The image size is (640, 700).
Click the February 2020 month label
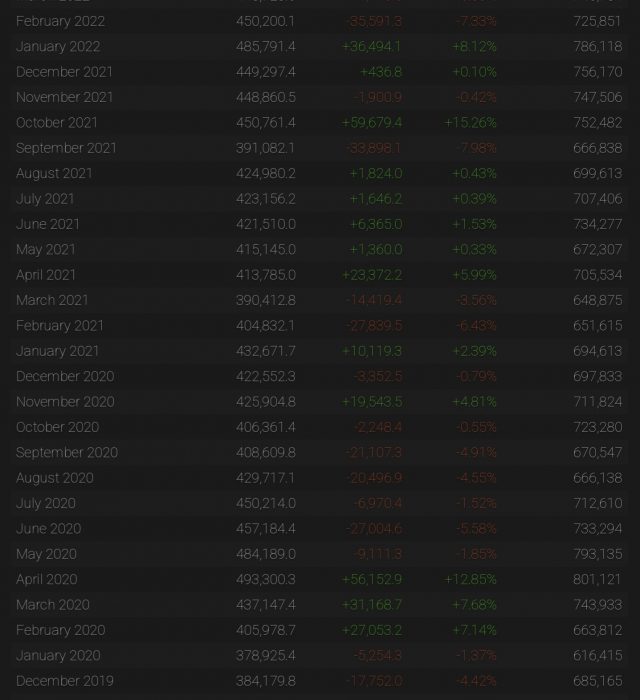[60, 630]
